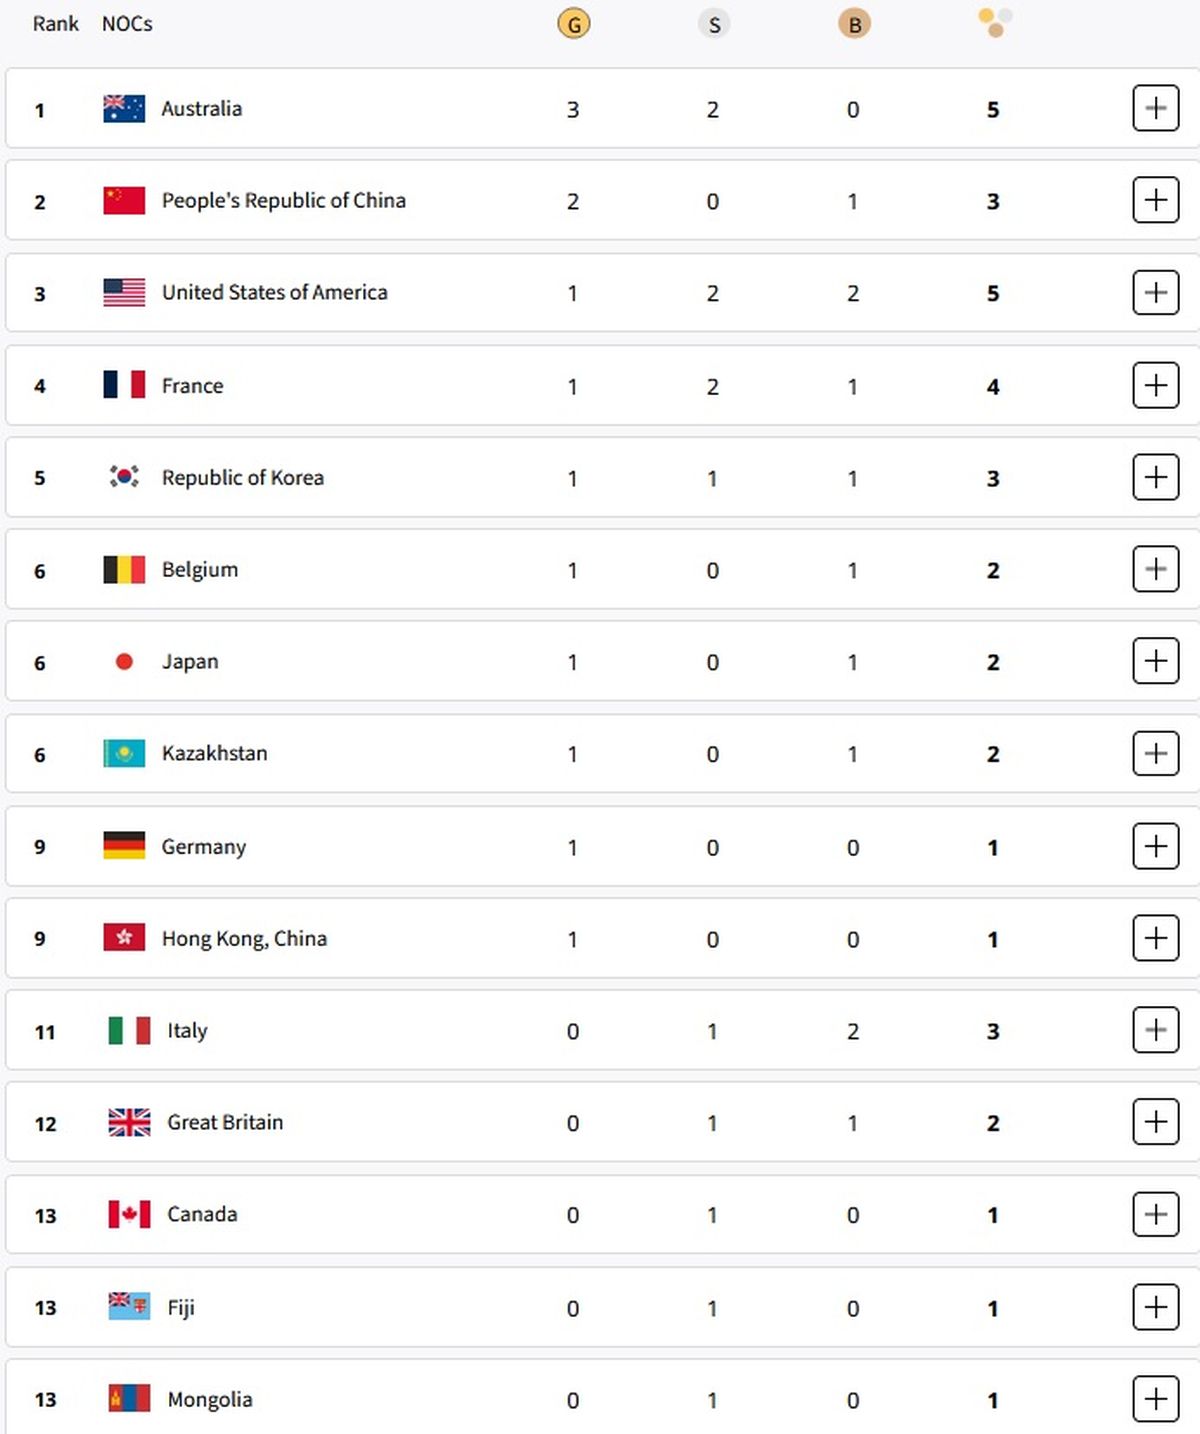1200x1434 pixels.
Task: Click the bronze medal column icon
Action: 854,24
